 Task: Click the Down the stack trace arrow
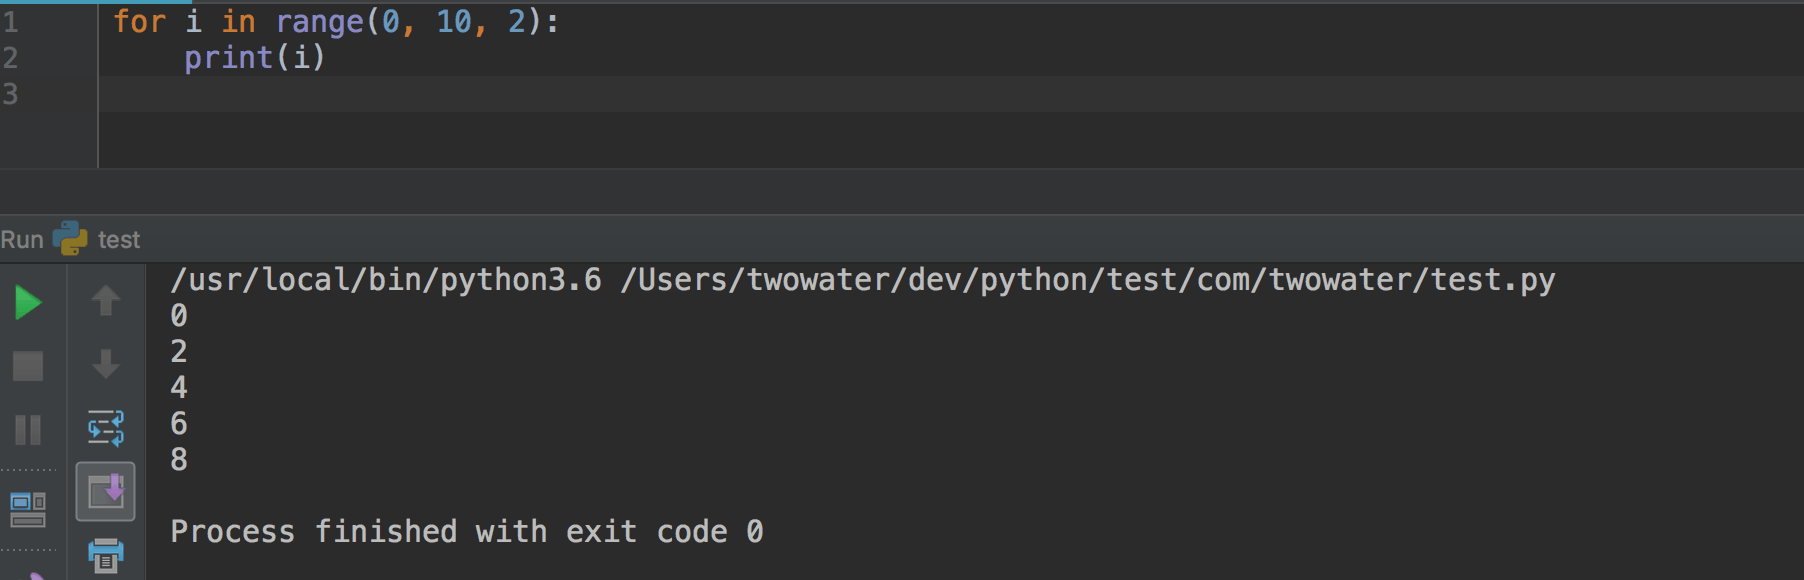[106, 364]
